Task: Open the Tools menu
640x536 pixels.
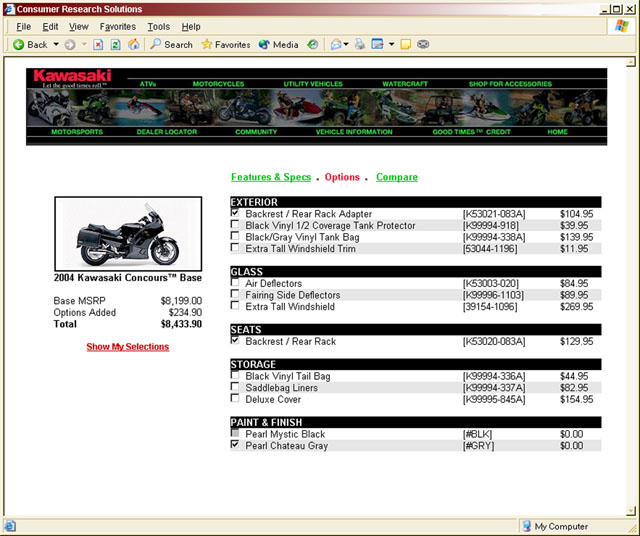Action: pyautogui.click(x=158, y=27)
